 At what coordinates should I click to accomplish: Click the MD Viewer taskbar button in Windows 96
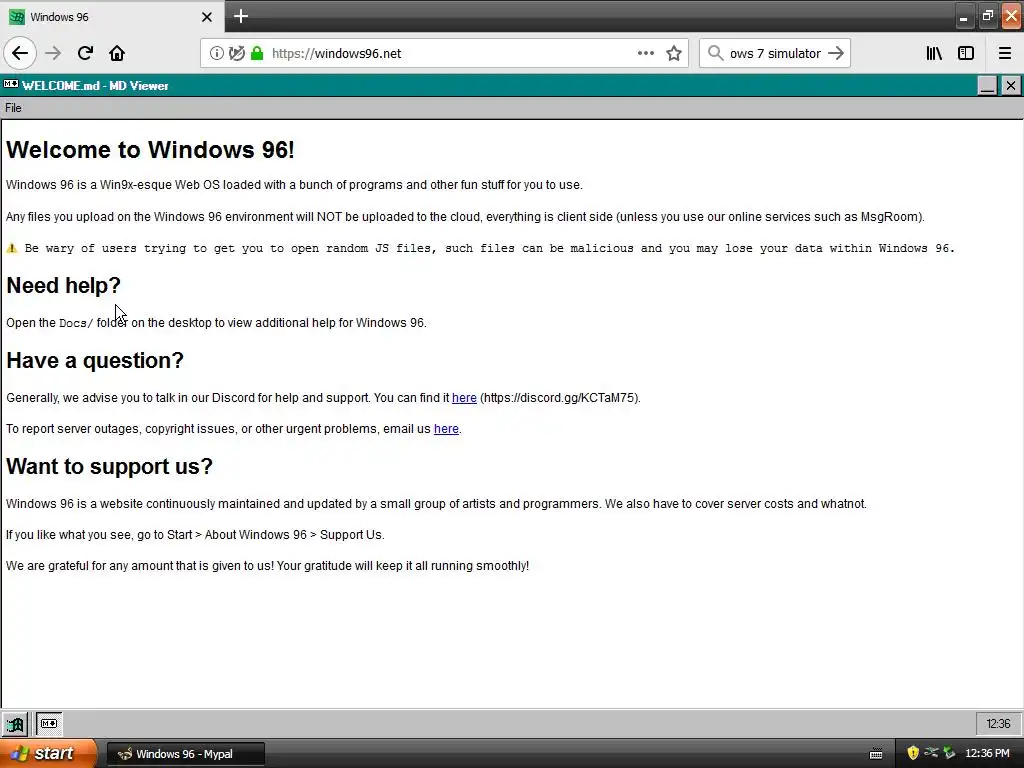click(x=49, y=724)
